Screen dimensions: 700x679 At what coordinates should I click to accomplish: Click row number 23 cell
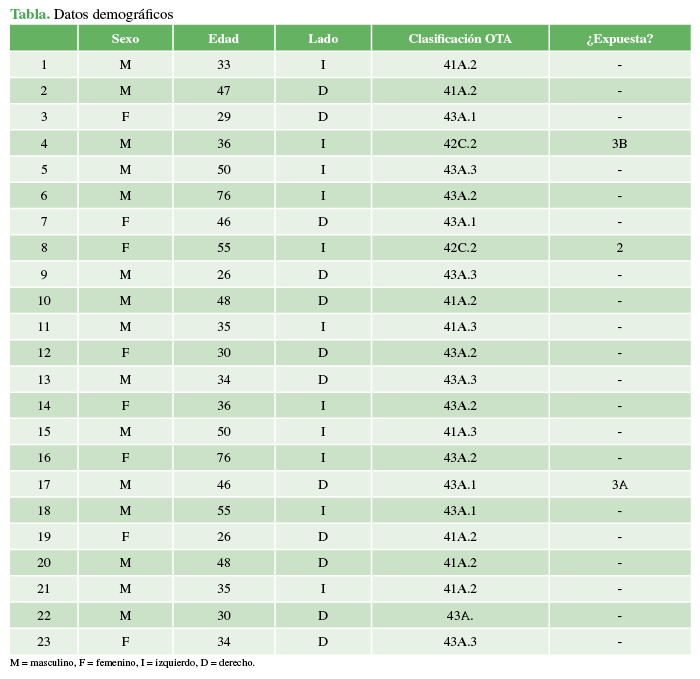[x=44, y=642]
